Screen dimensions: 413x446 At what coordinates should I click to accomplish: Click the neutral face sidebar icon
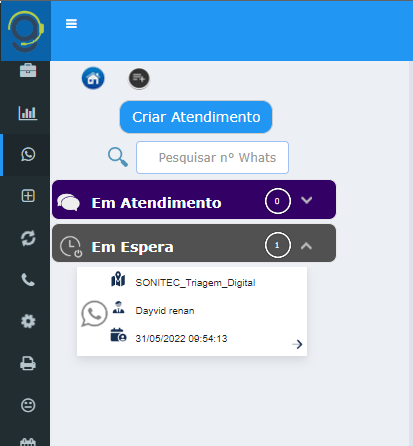coord(28,405)
